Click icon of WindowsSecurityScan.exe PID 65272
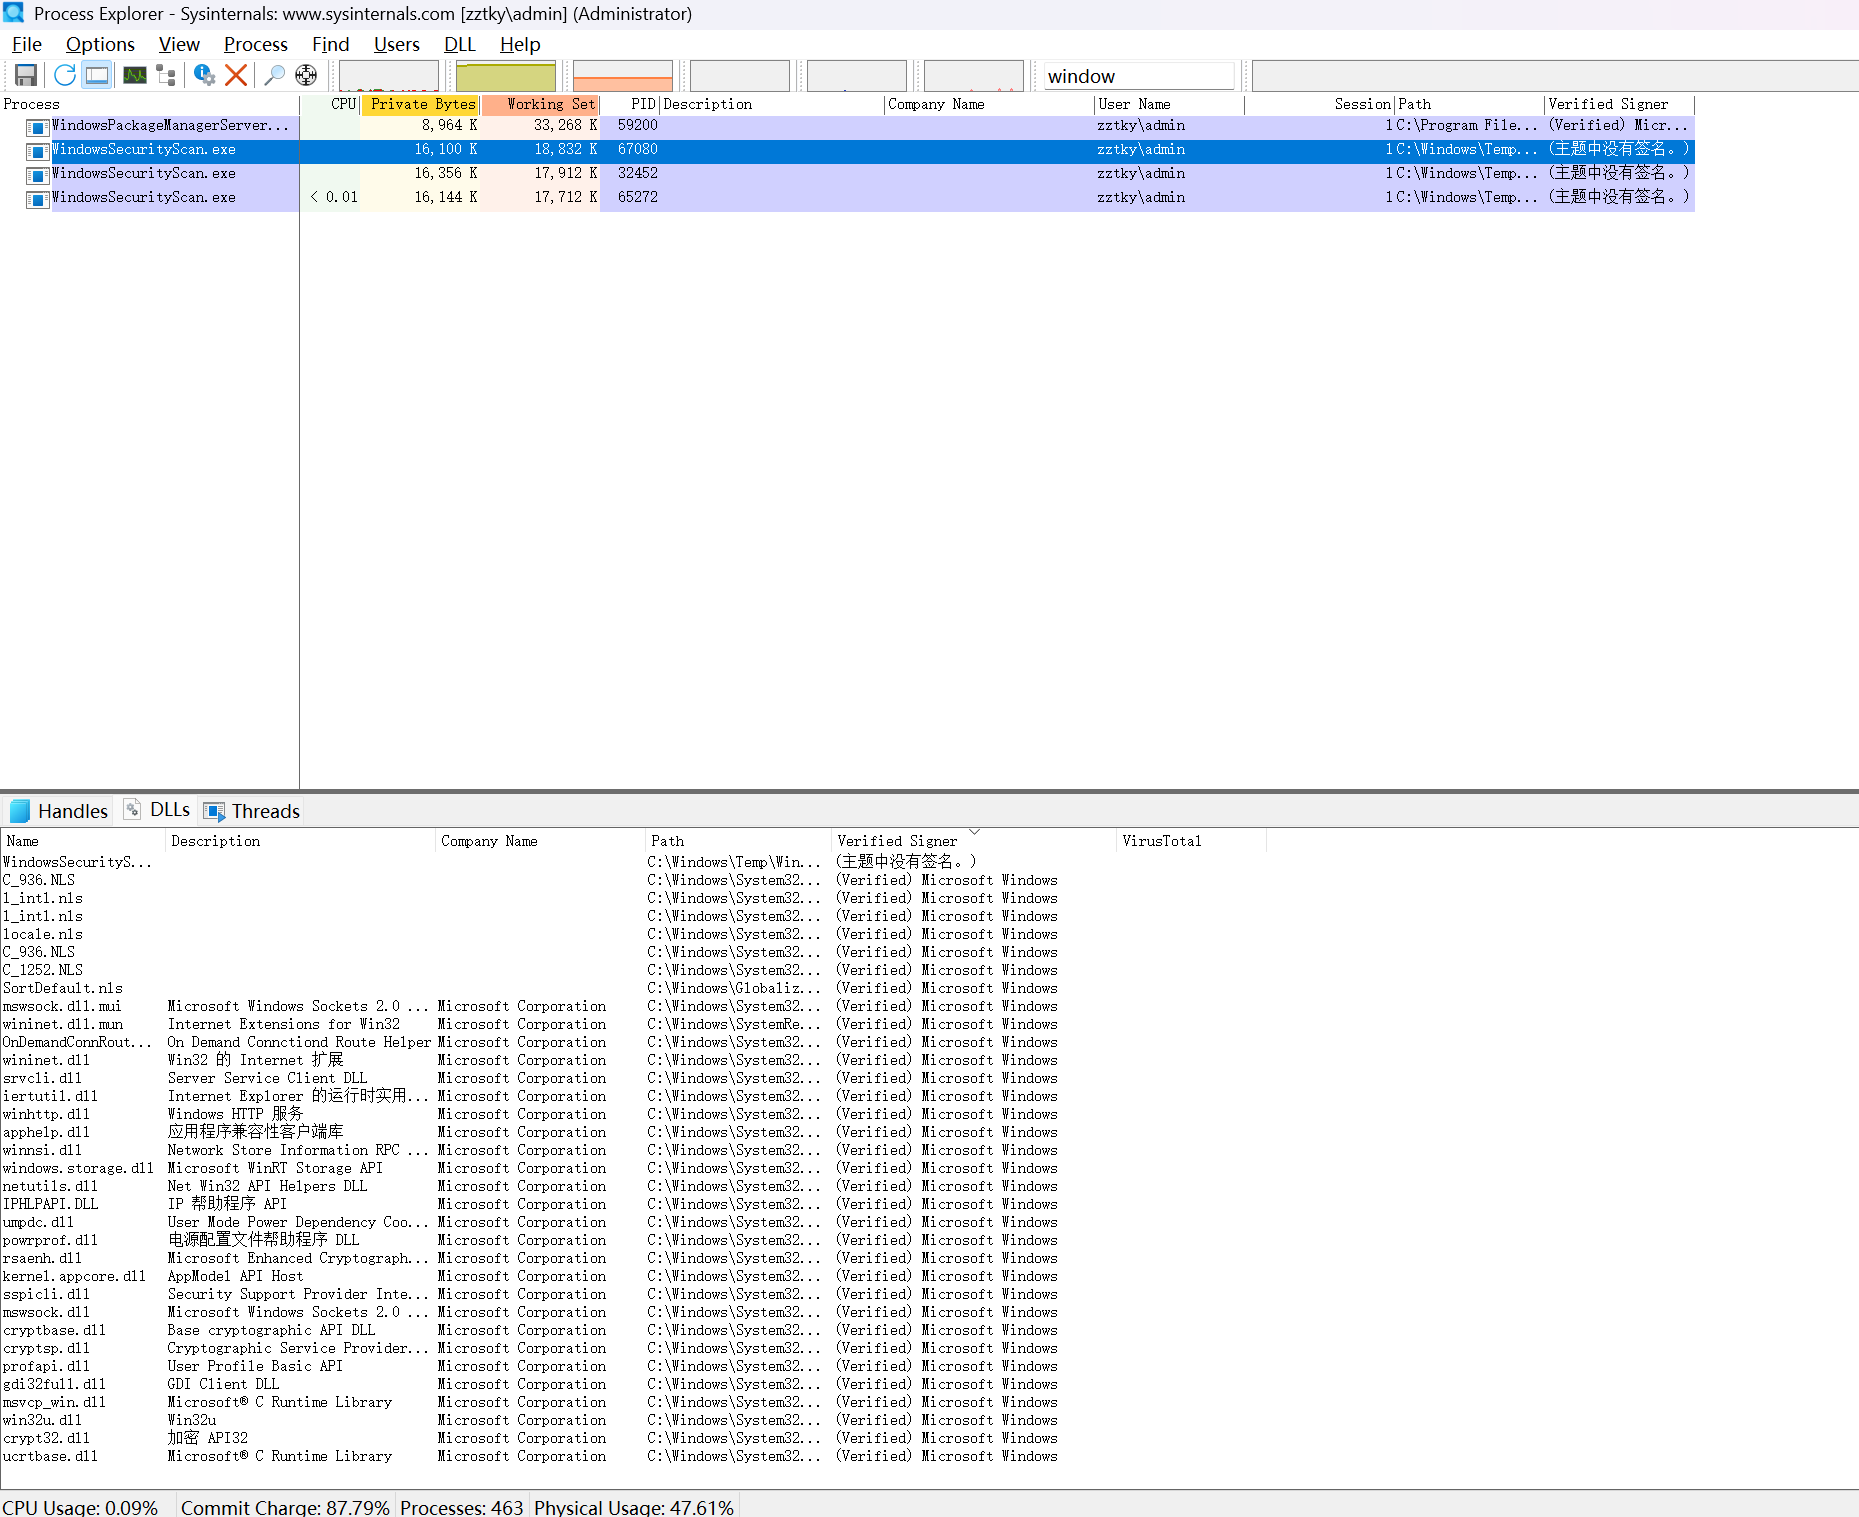1859x1517 pixels. coord(38,199)
